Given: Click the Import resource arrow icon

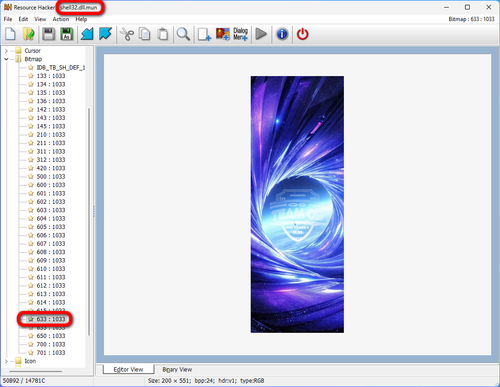Looking at the screenshot, I should tap(87, 34).
